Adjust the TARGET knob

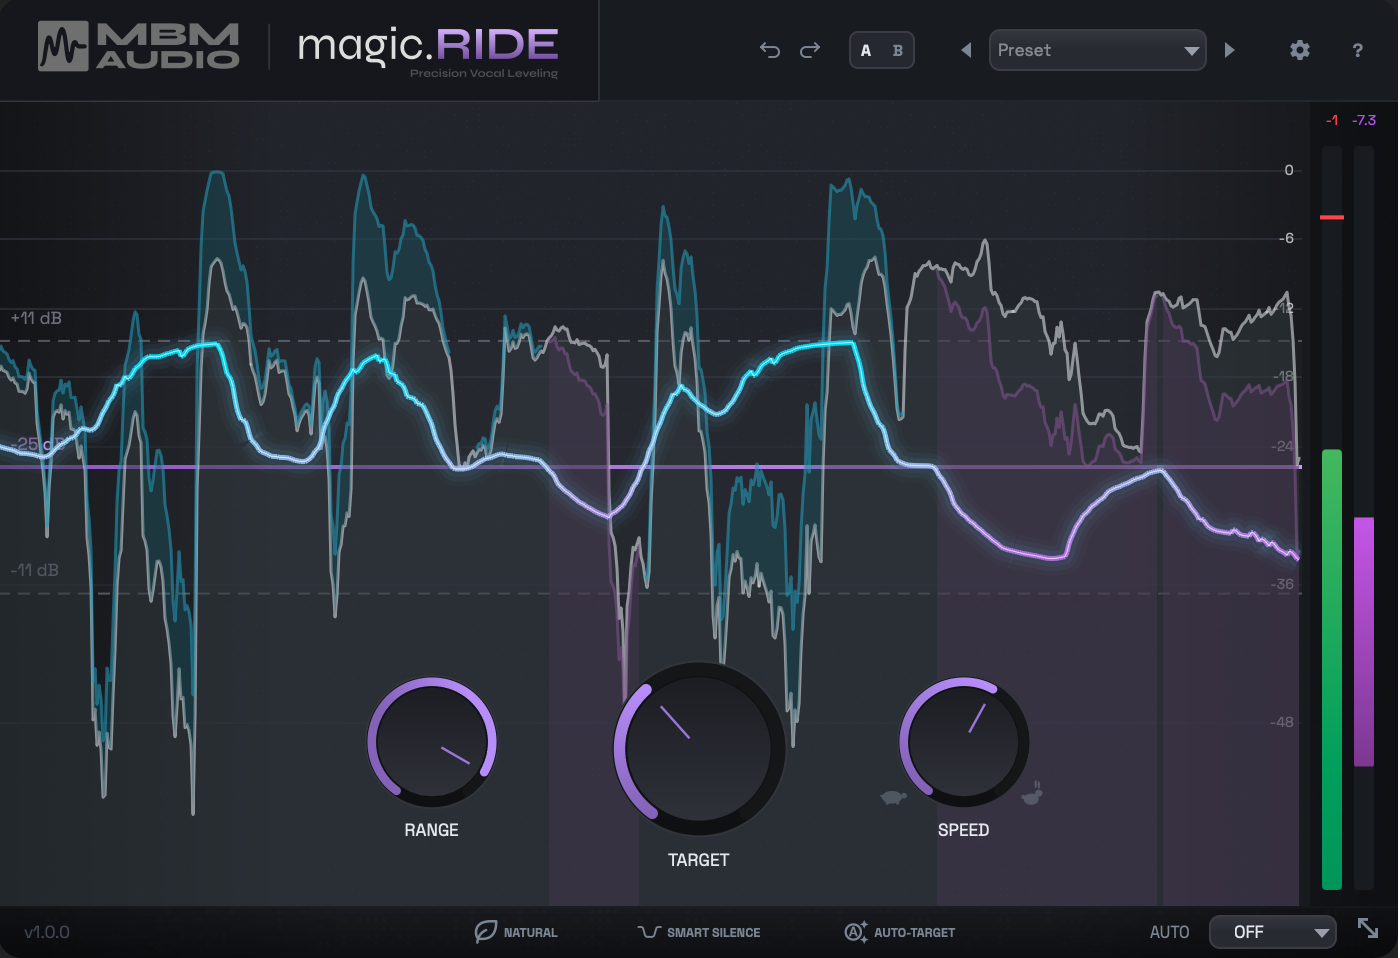click(x=697, y=748)
